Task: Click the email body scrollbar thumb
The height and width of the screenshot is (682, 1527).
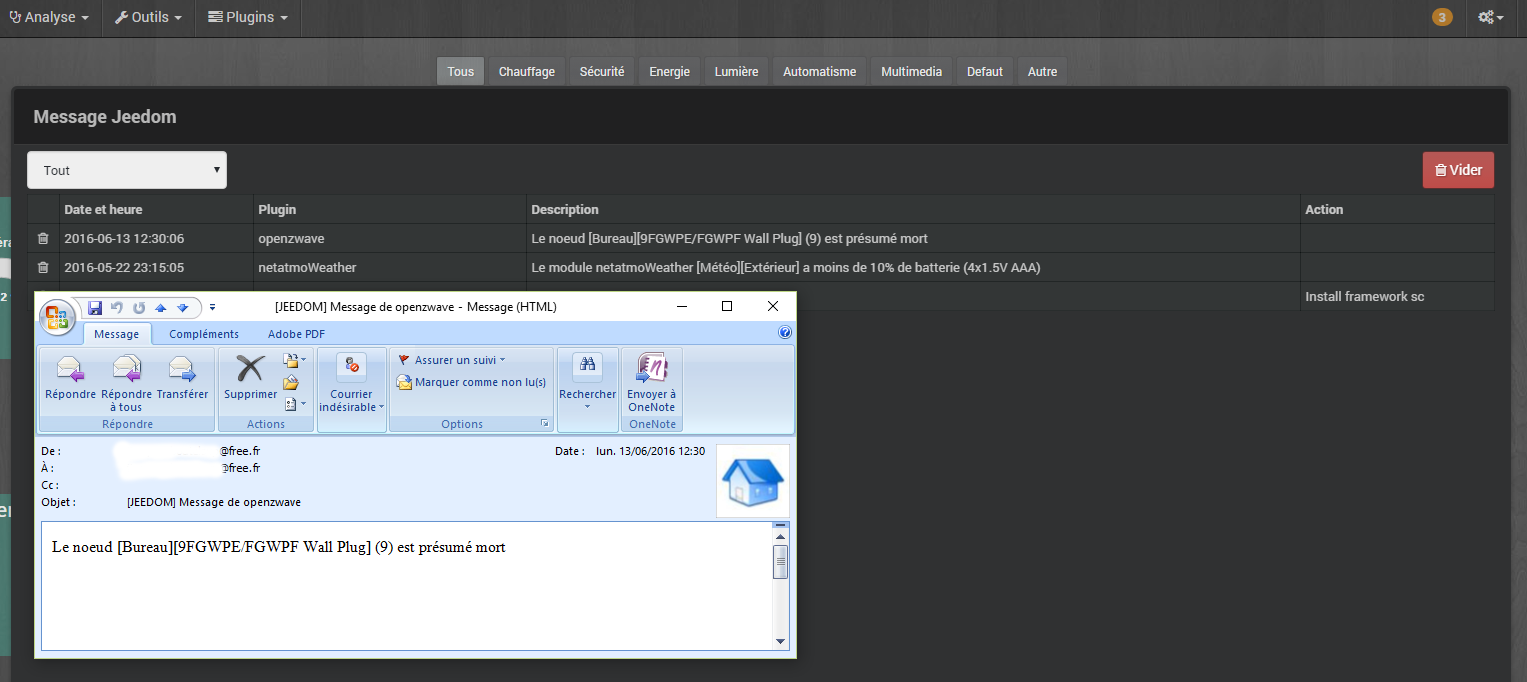Action: coord(781,562)
